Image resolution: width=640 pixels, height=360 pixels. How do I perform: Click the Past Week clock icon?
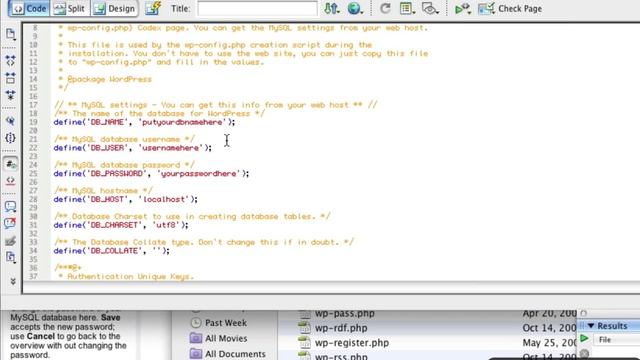196,323
